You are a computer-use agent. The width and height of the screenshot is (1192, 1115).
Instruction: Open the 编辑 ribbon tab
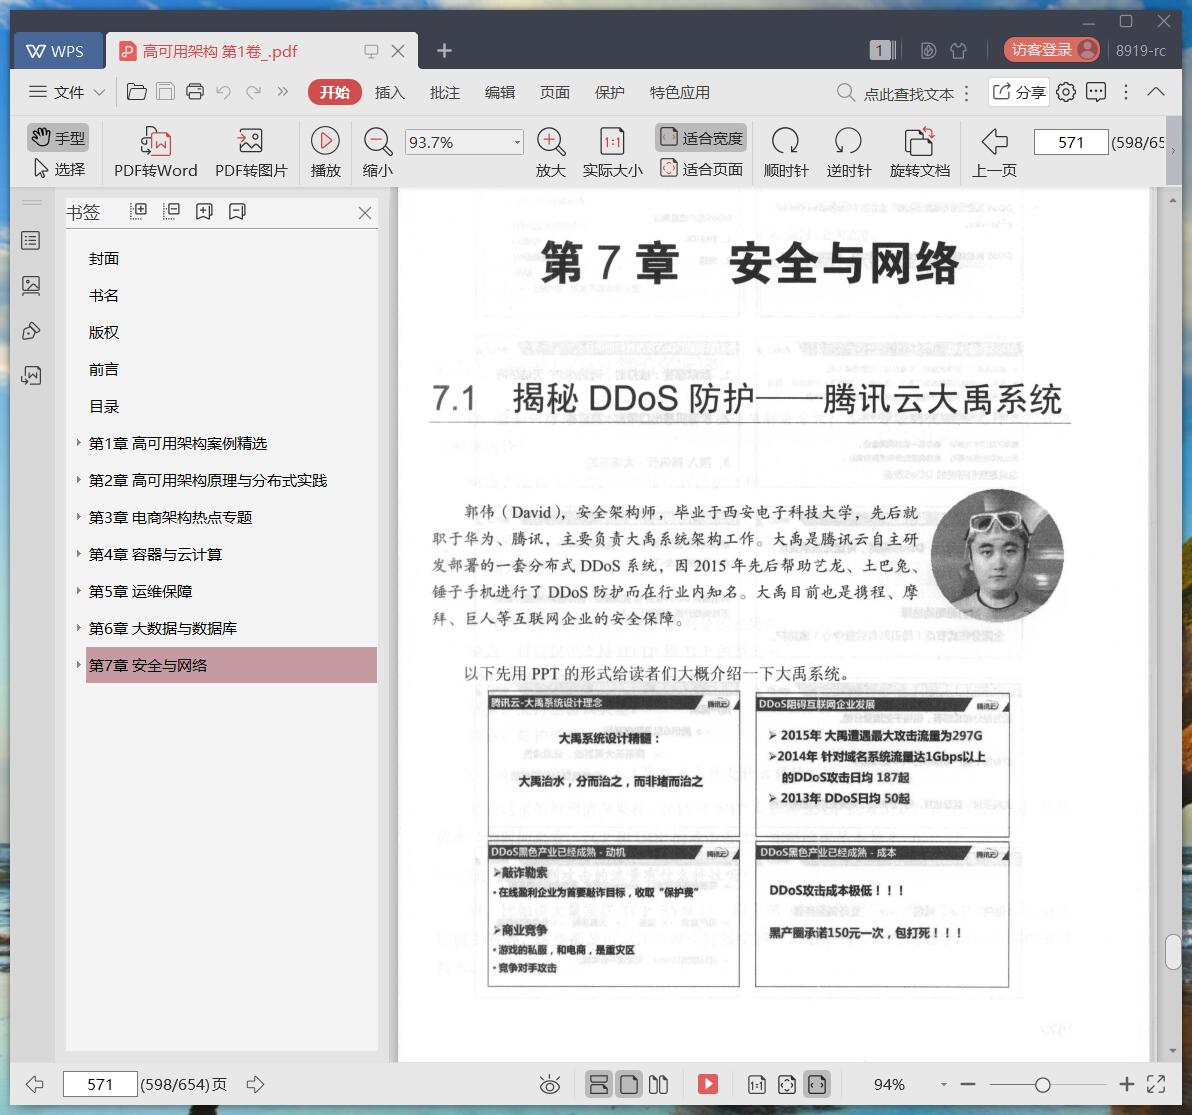499,92
